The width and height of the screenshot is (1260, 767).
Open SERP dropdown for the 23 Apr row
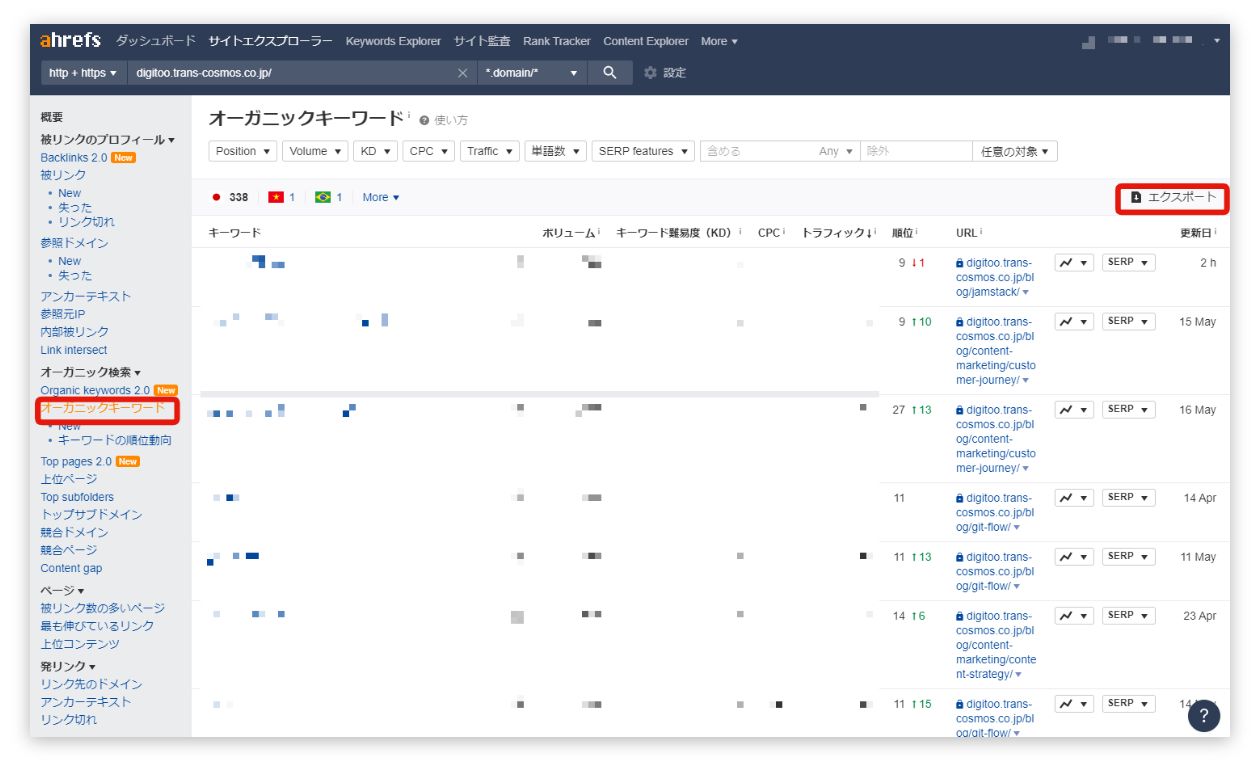point(1129,616)
